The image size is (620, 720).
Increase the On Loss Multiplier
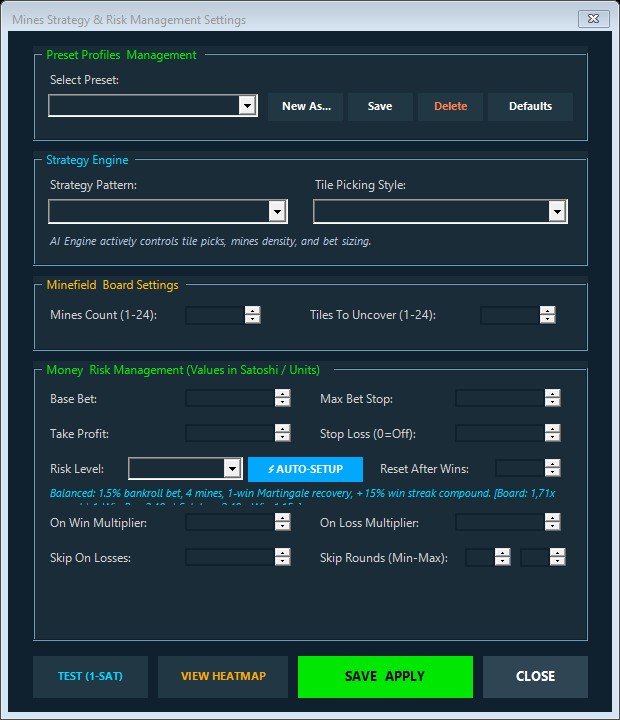coord(552,518)
